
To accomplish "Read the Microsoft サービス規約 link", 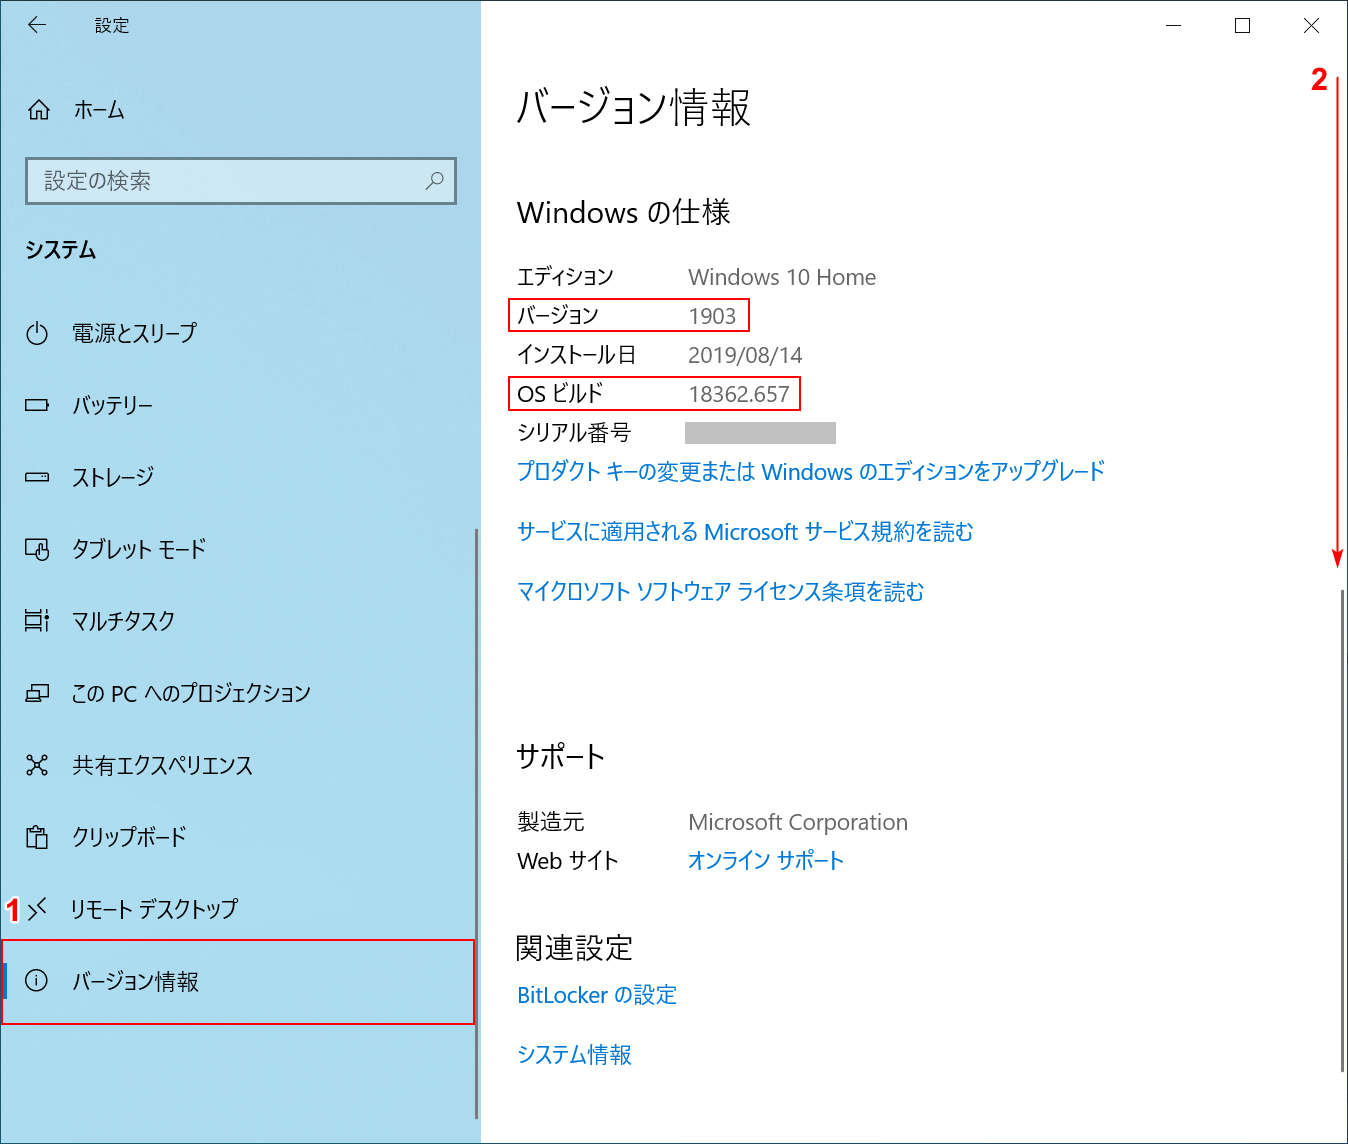I will 745,531.
